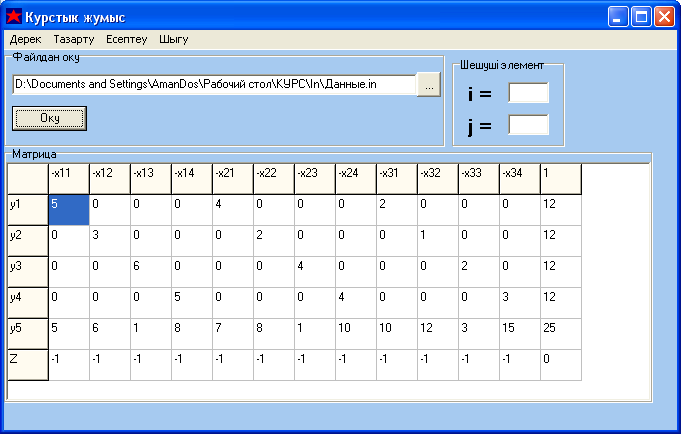Select cell 1 in row y2 under -x32
Screen dimensions: 681x434
[438, 241]
